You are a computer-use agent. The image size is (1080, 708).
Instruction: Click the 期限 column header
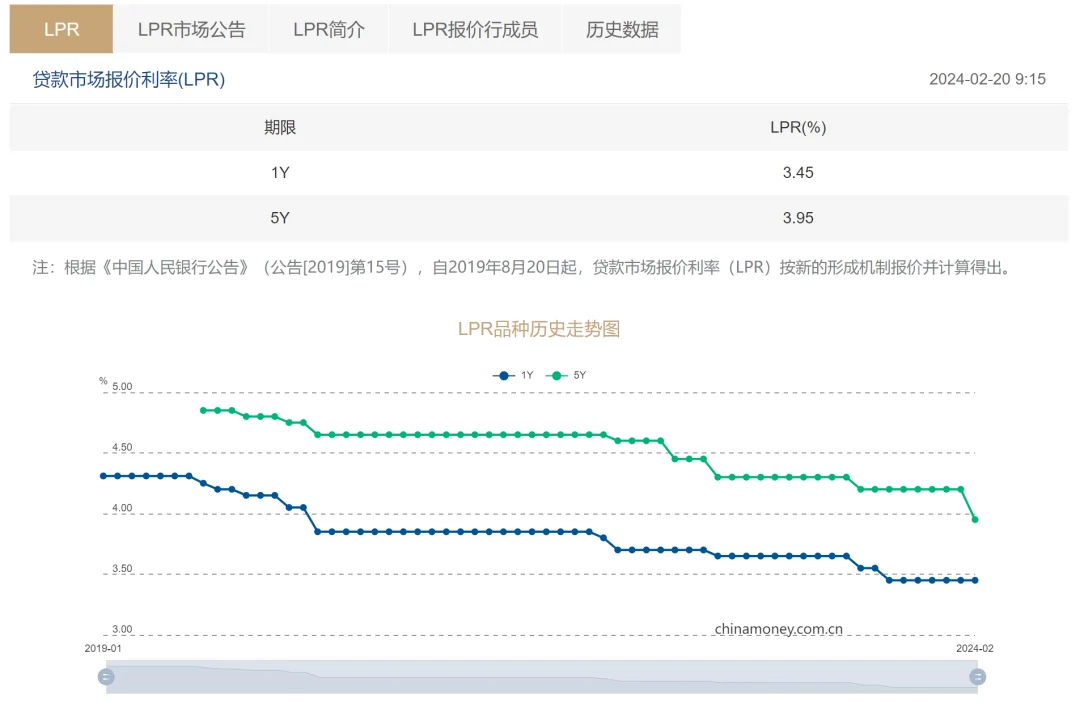pos(280,127)
